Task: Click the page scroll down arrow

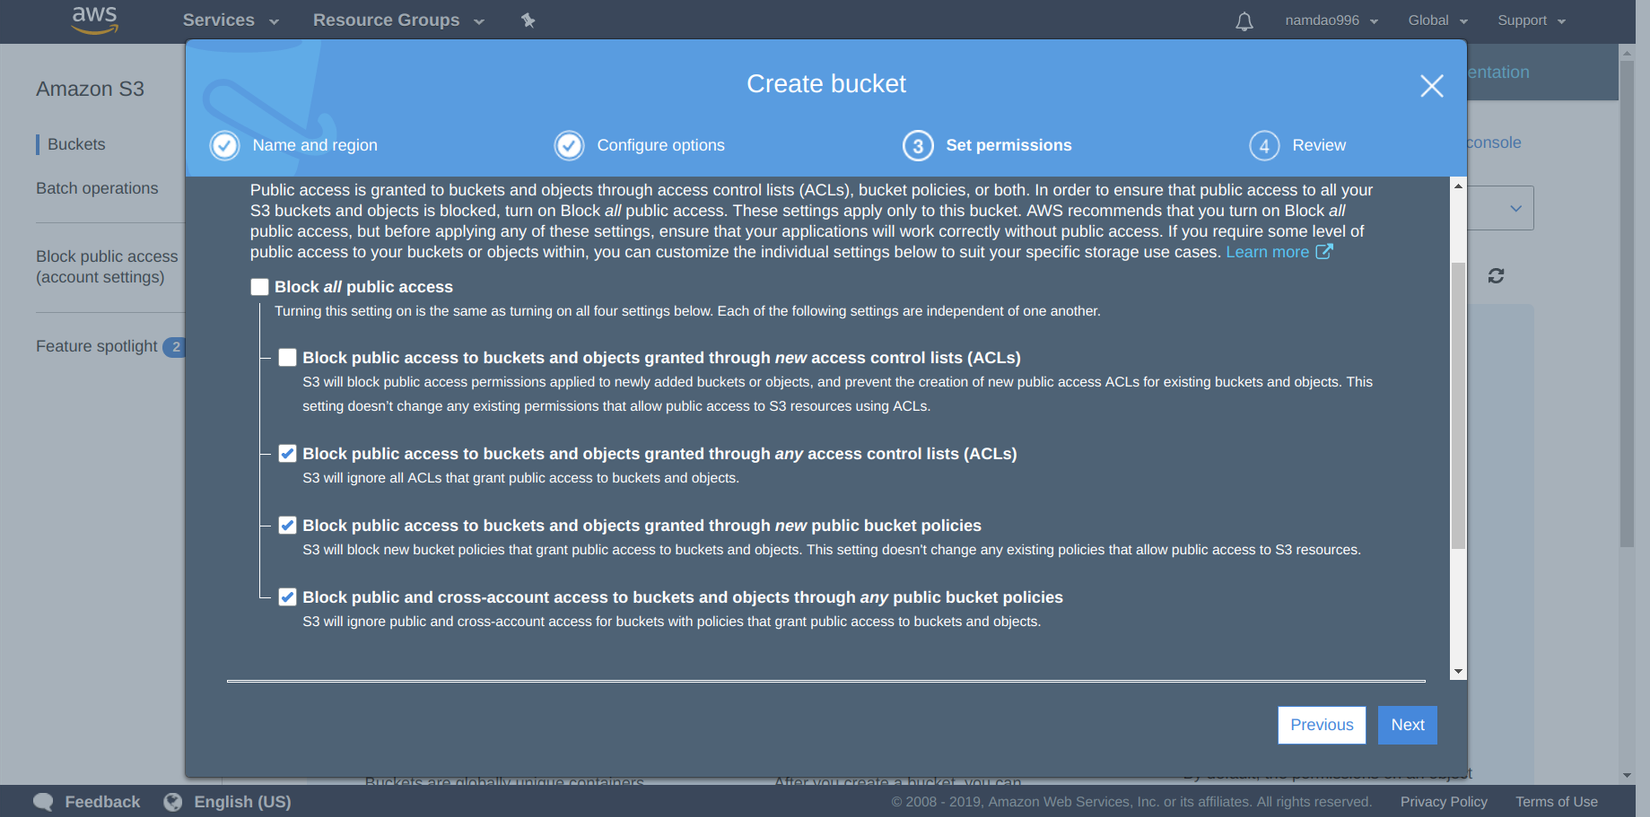Action: [x=1627, y=775]
